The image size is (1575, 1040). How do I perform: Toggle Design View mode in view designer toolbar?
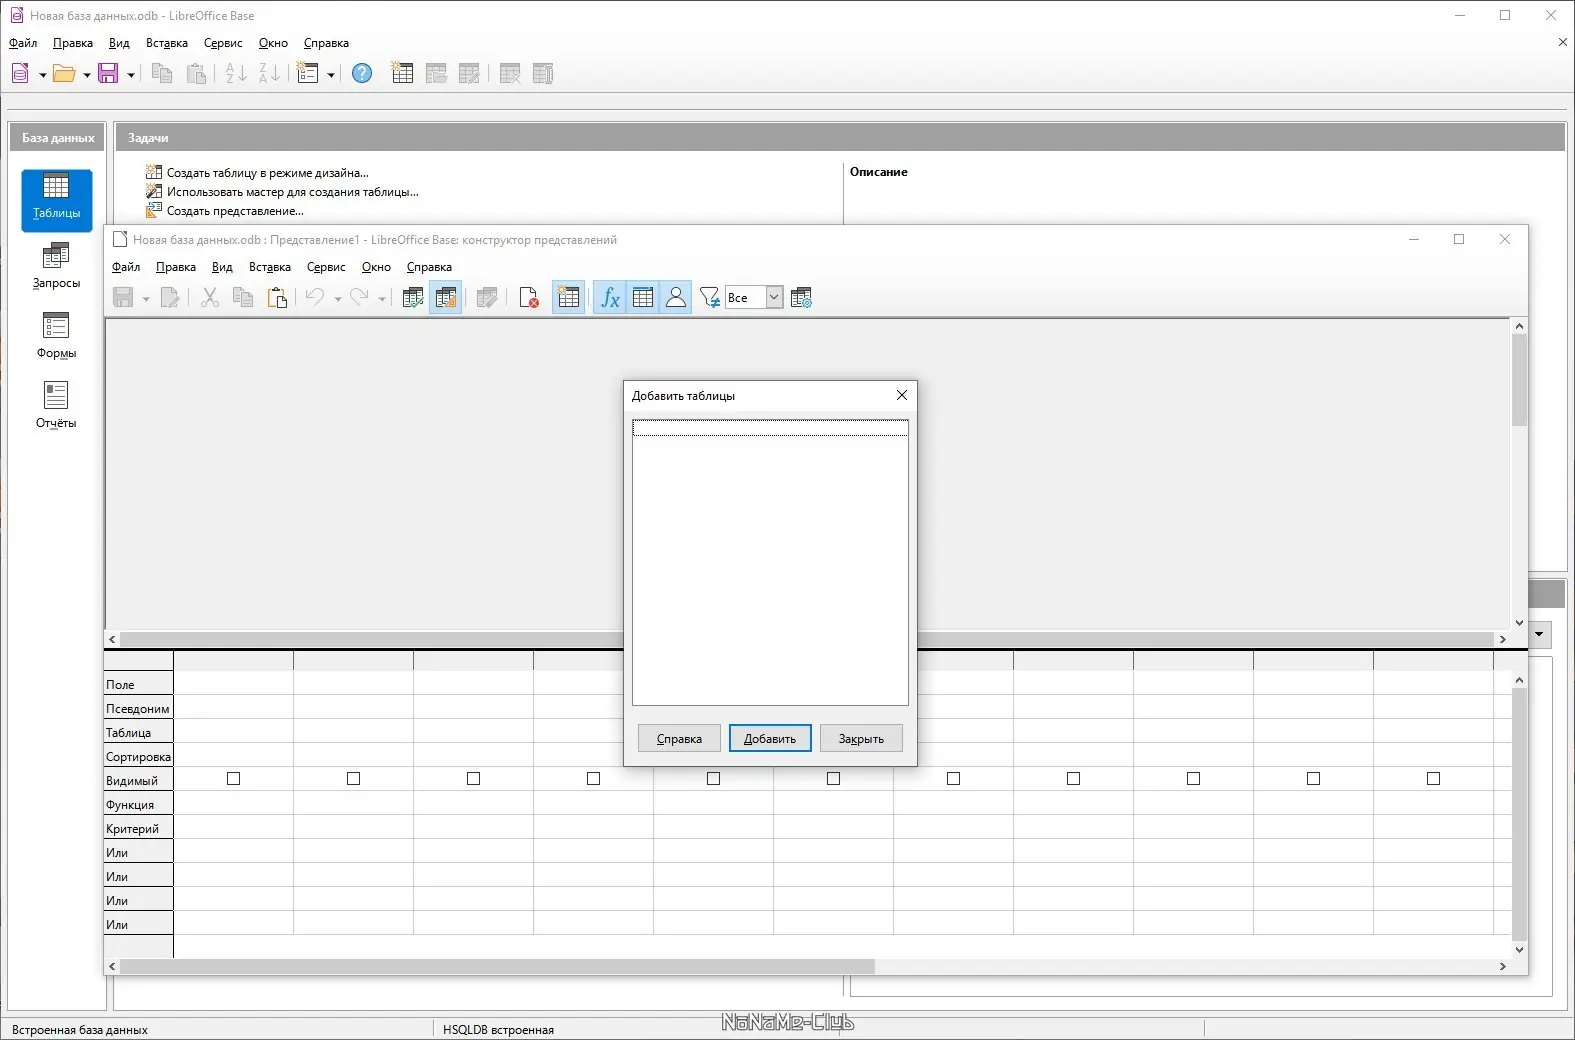[x=446, y=297]
